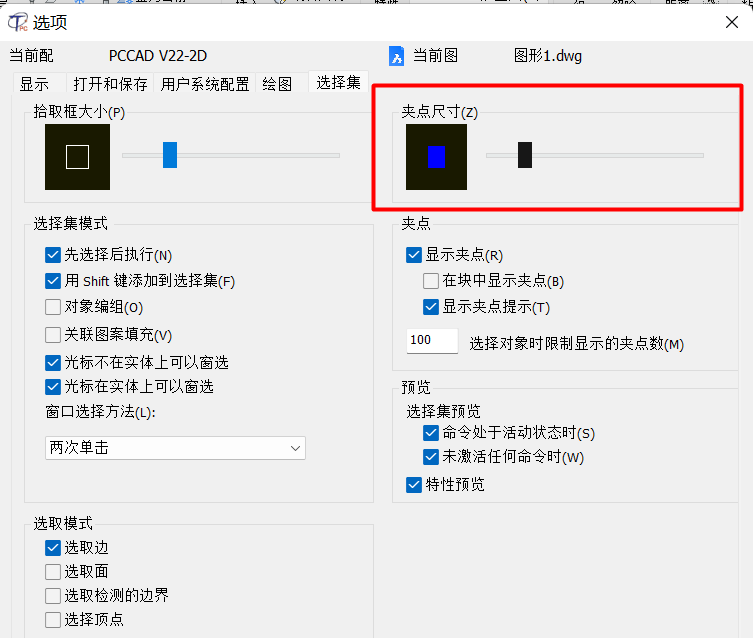Viewport: 753px width, 638px height.
Task: Check the 选取面 option
Action: click(x=53, y=572)
